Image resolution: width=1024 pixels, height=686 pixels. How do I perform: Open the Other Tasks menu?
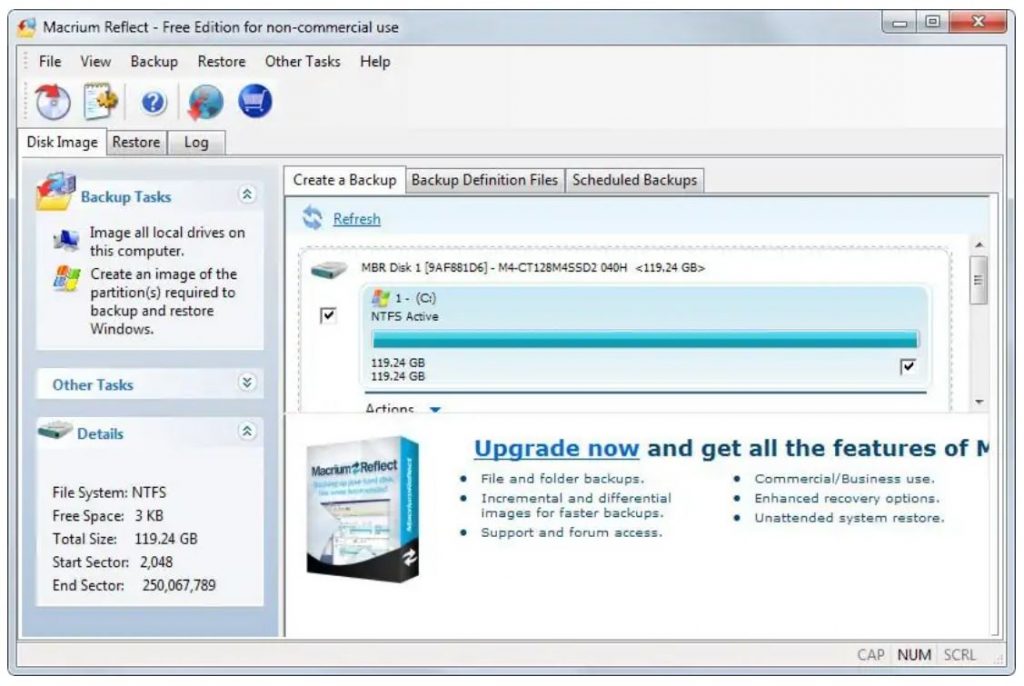[x=302, y=61]
